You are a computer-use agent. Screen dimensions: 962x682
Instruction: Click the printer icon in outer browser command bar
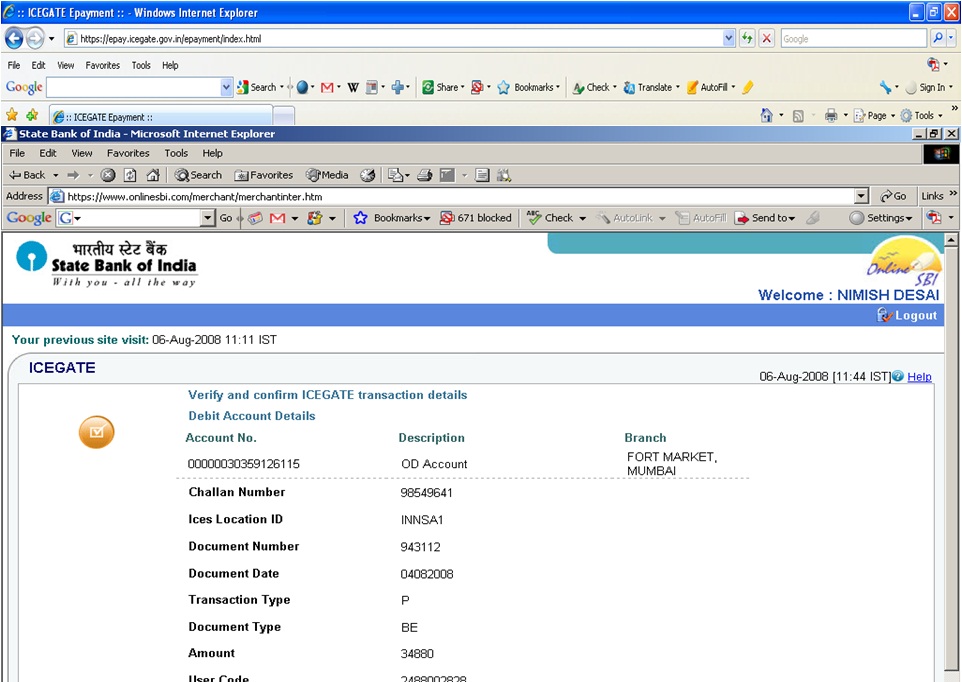(x=831, y=115)
